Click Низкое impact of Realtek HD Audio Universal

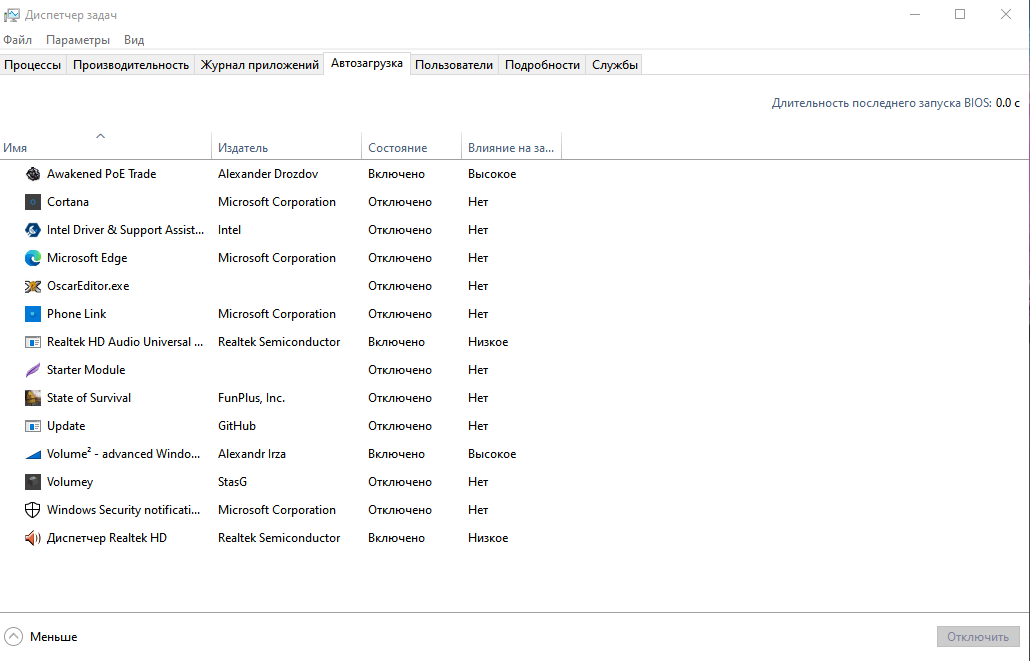[487, 342]
